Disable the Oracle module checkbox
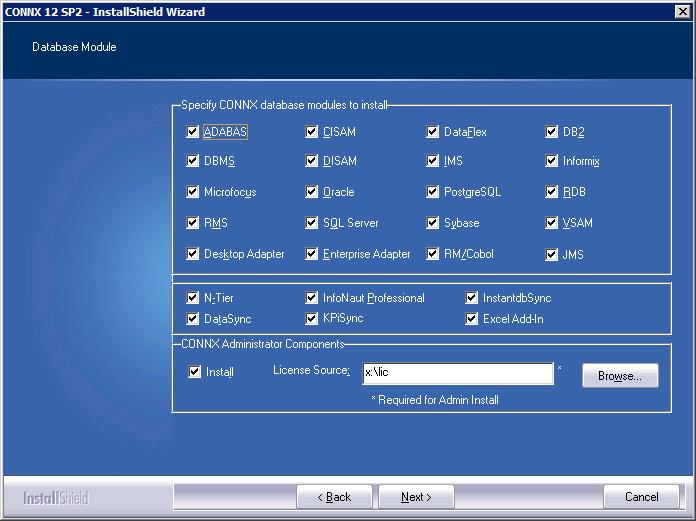Image resolution: width=696 pixels, height=521 pixels. (x=312, y=192)
